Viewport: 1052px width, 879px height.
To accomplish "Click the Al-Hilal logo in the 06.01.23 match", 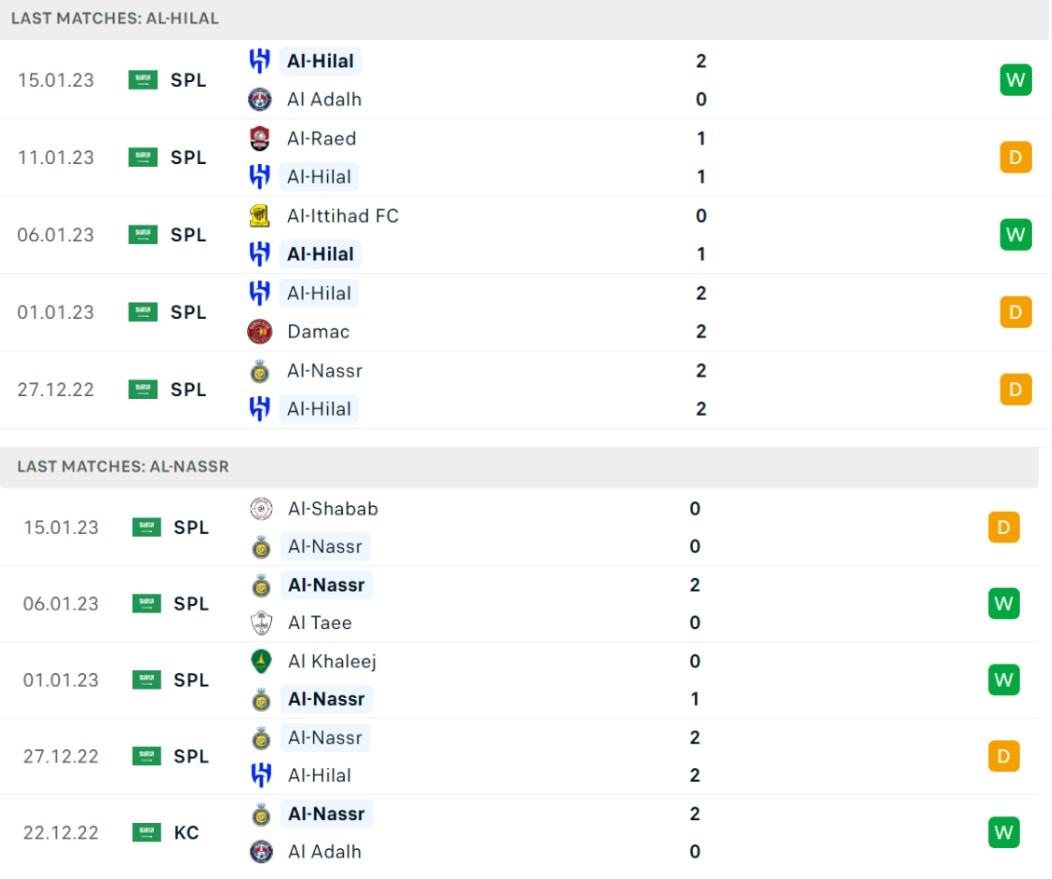I will click(260, 254).
